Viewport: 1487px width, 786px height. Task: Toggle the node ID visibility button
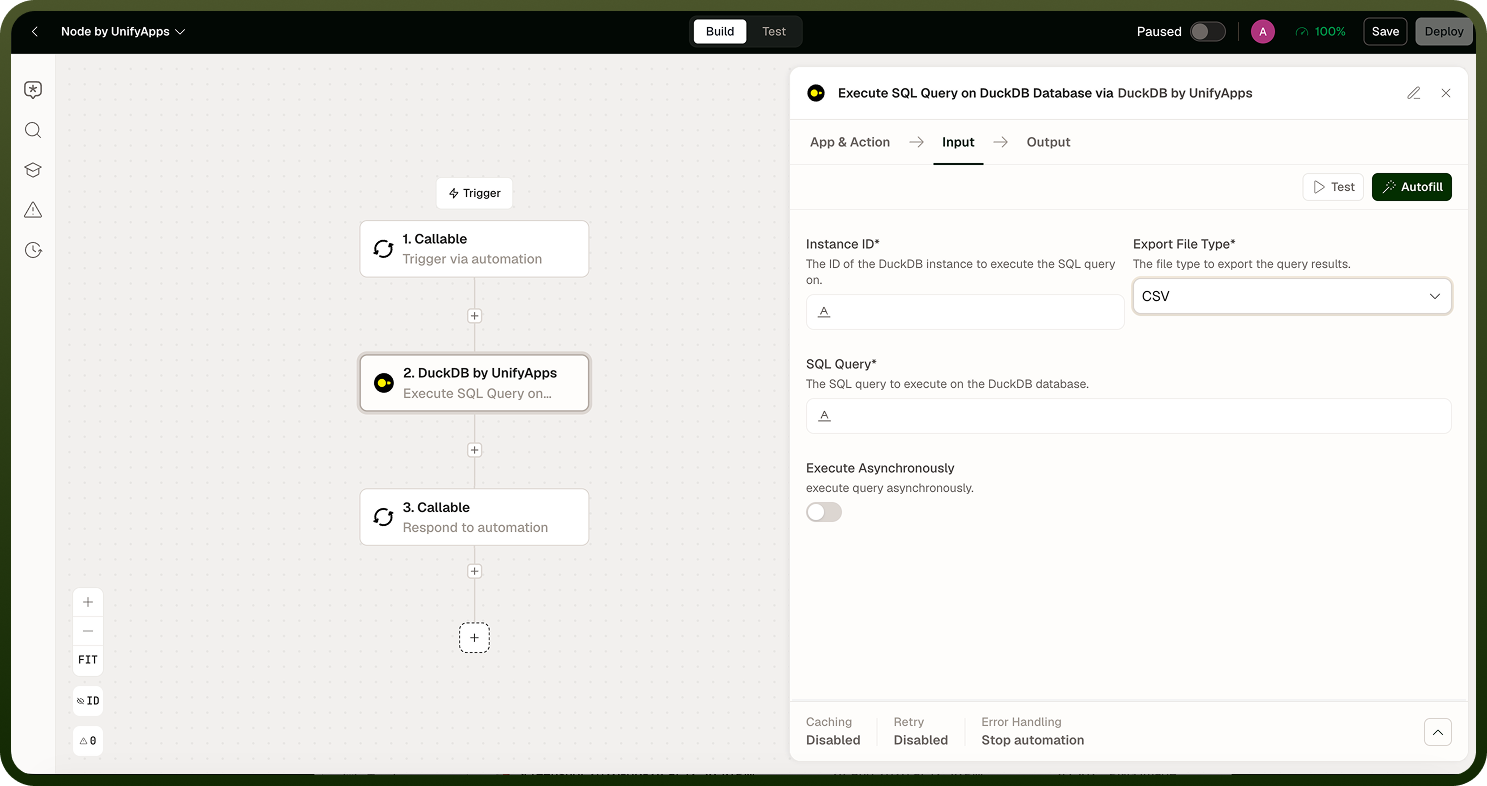point(88,701)
